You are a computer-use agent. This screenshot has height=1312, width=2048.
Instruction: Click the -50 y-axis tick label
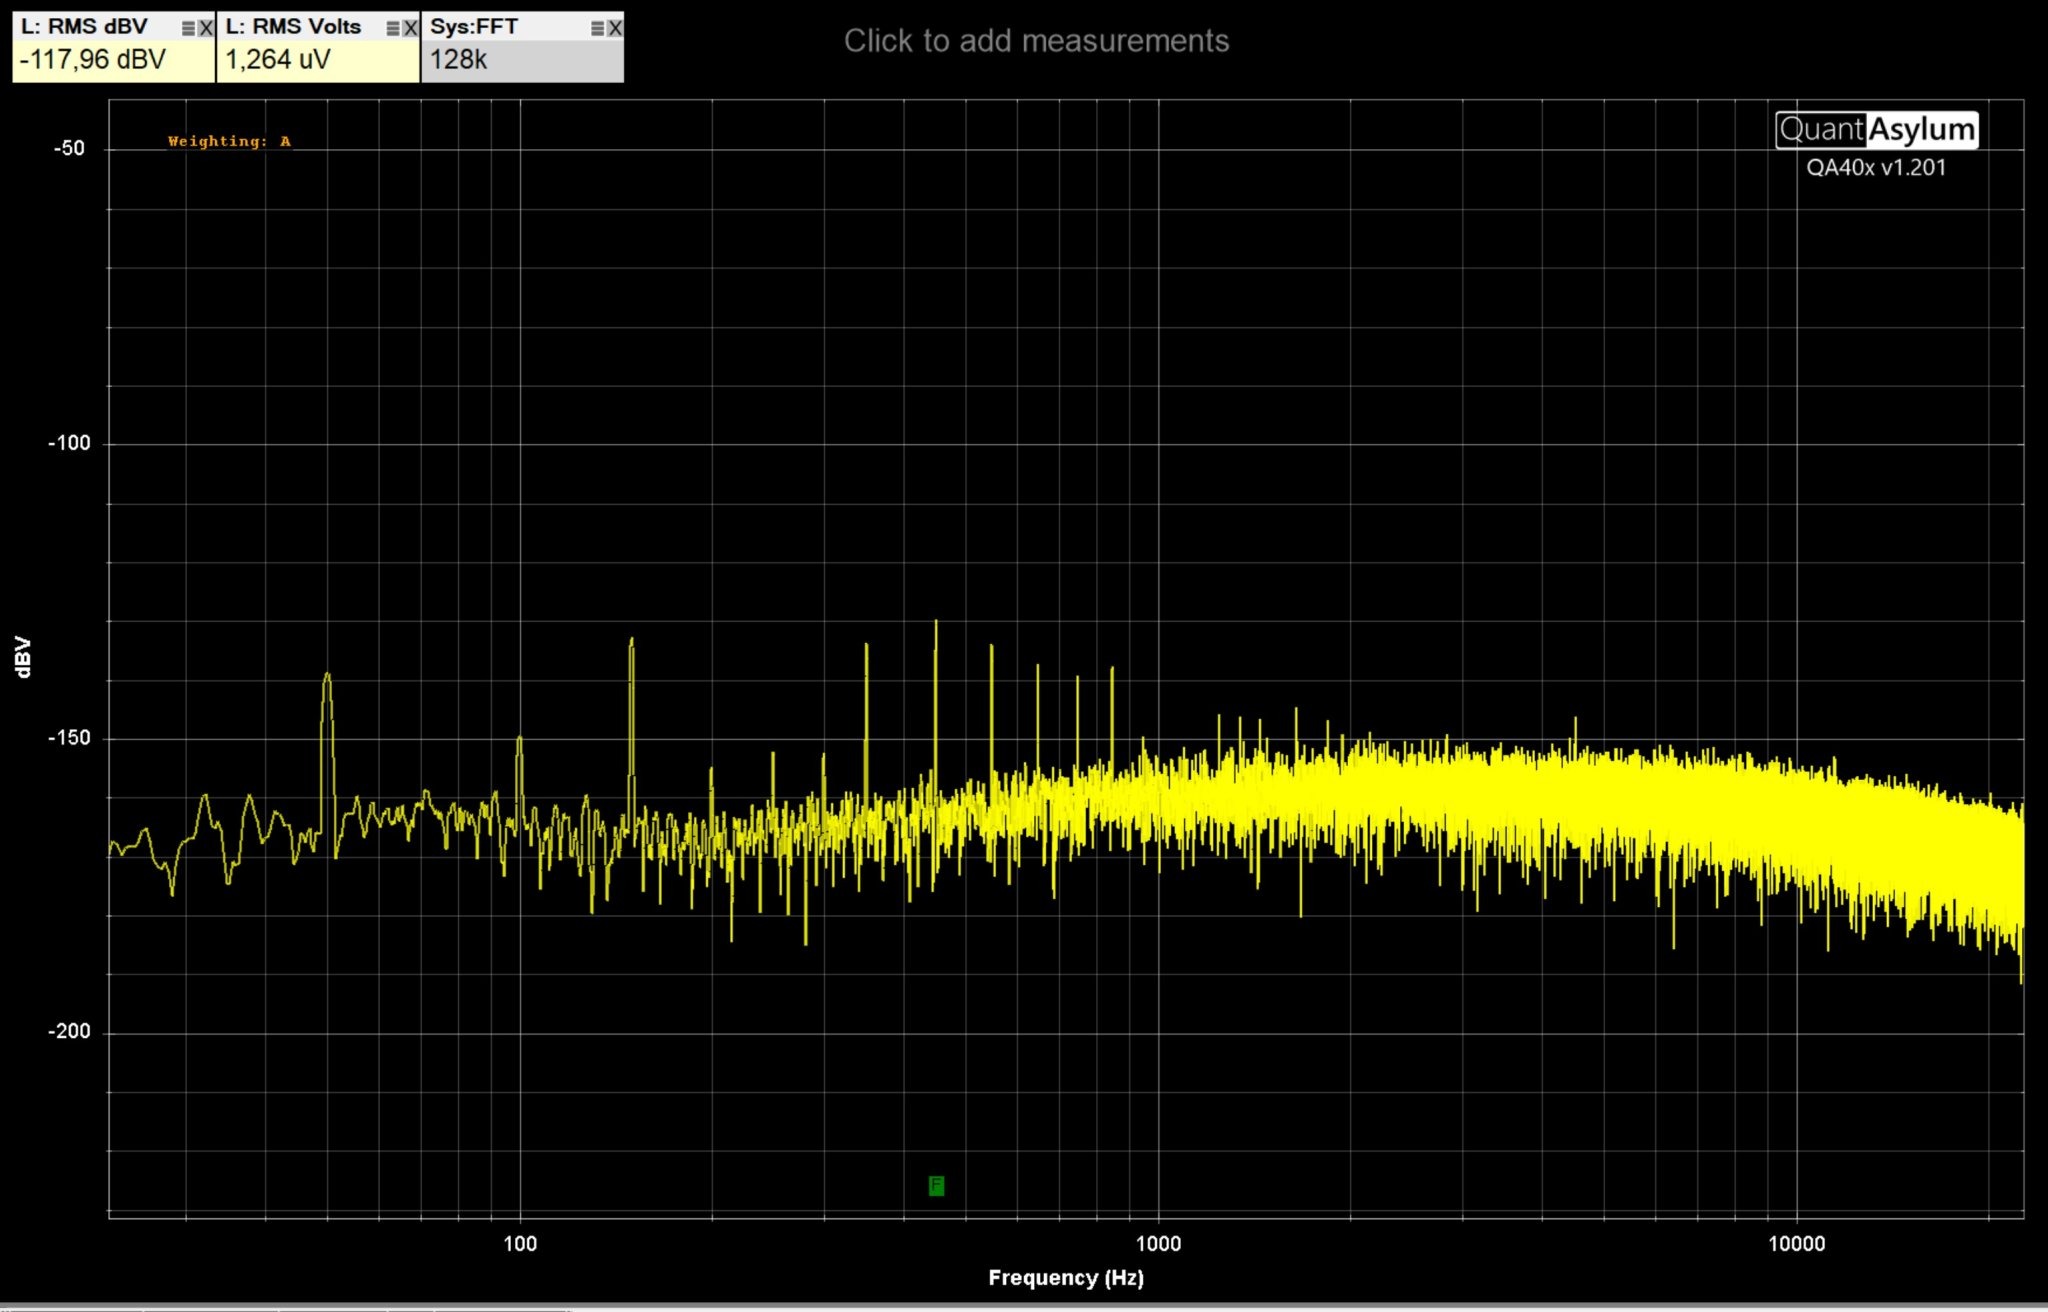pos(69,148)
